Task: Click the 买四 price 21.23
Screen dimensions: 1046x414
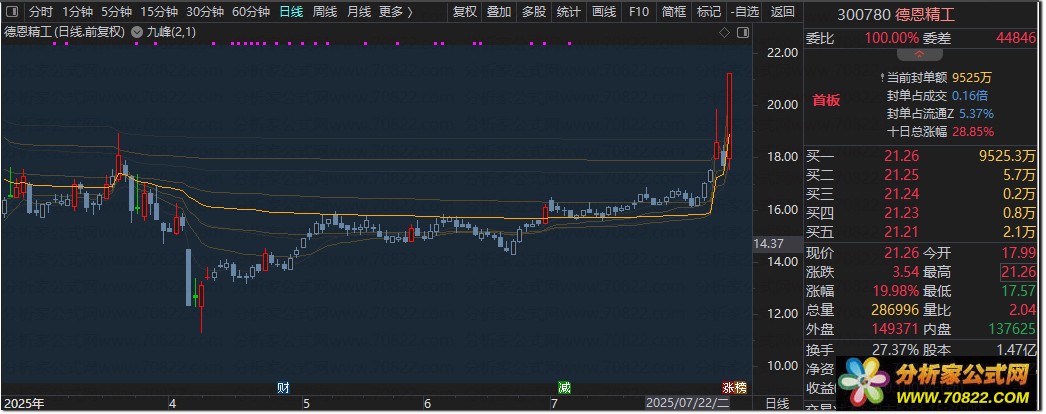Action: [x=902, y=213]
